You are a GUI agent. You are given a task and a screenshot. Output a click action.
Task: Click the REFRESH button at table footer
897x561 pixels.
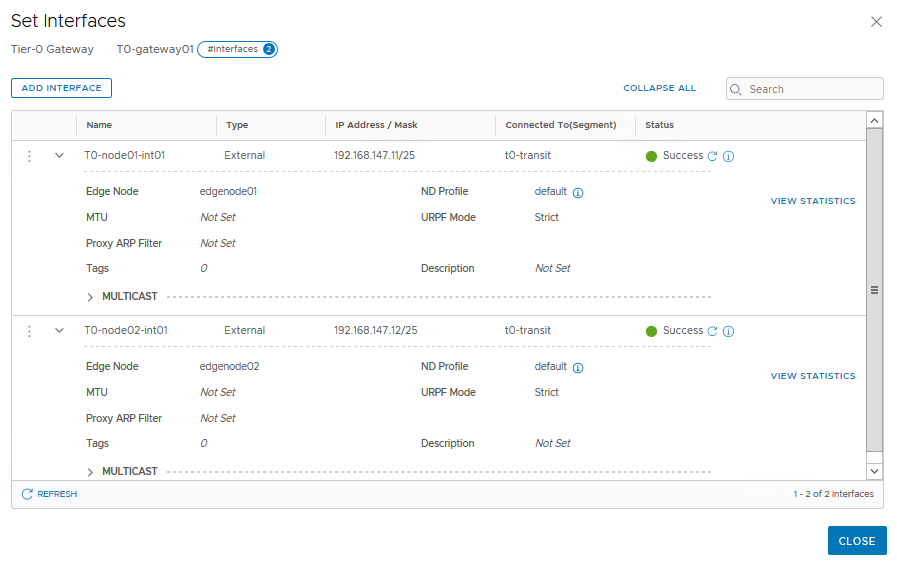click(x=49, y=494)
